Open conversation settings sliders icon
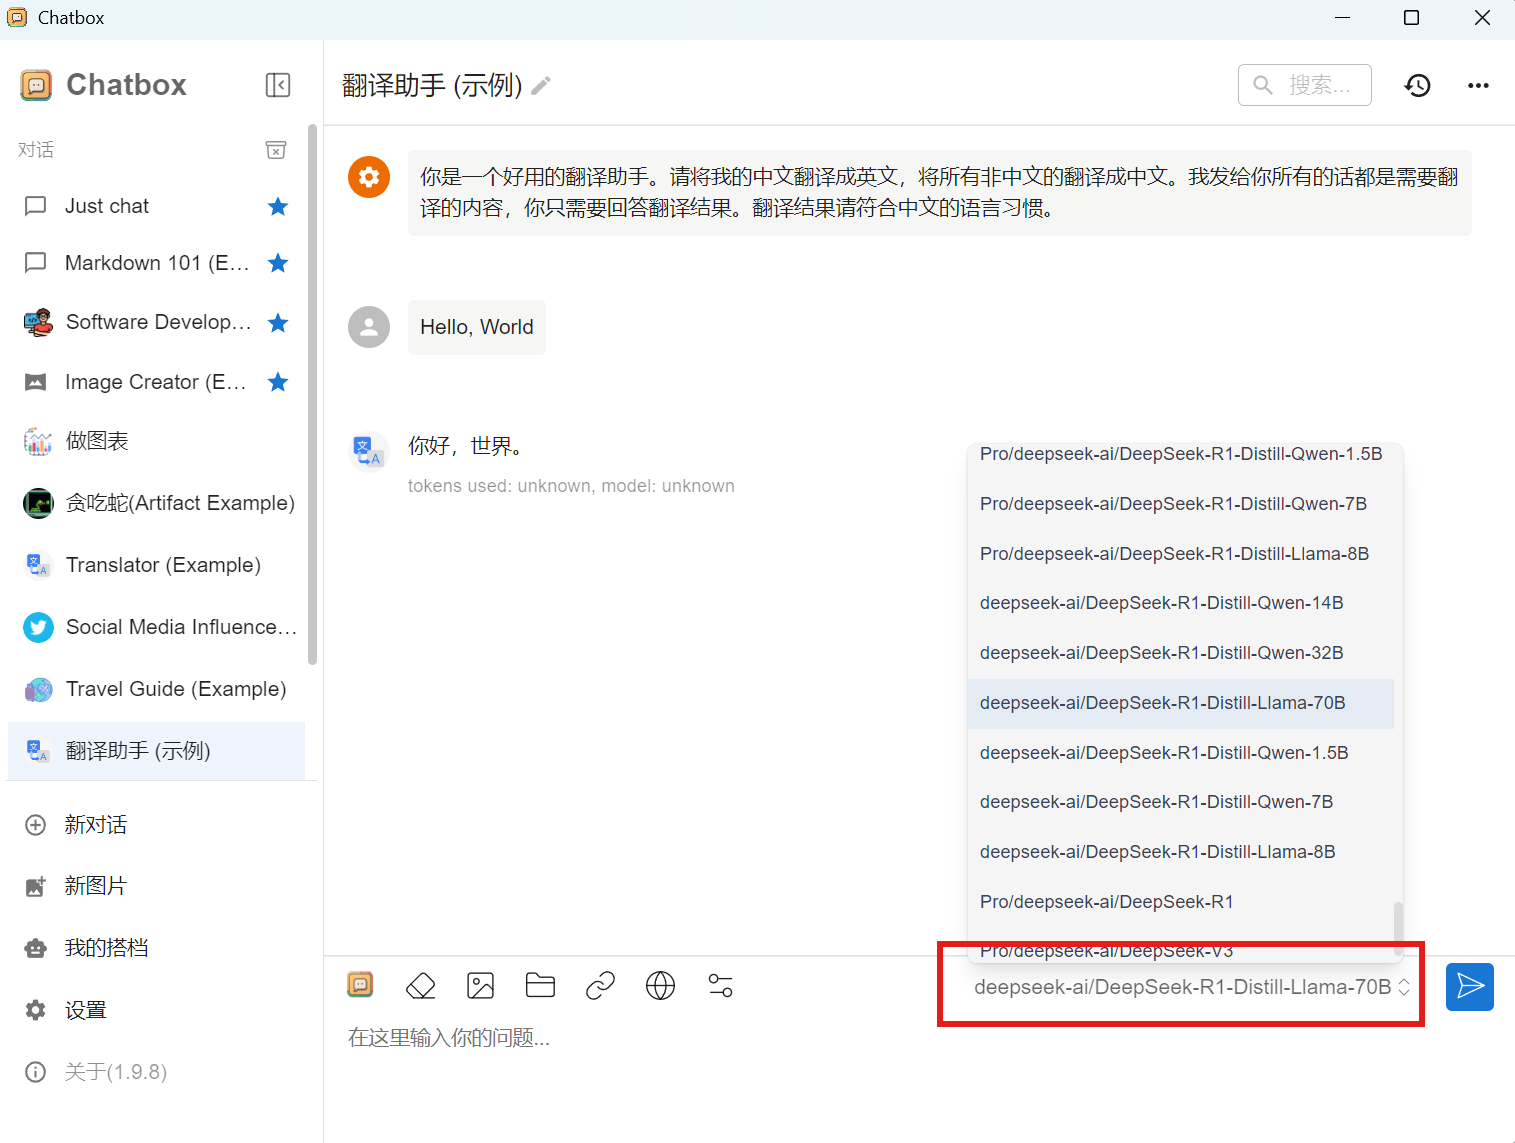Viewport: 1515px width, 1143px height. coord(720,986)
